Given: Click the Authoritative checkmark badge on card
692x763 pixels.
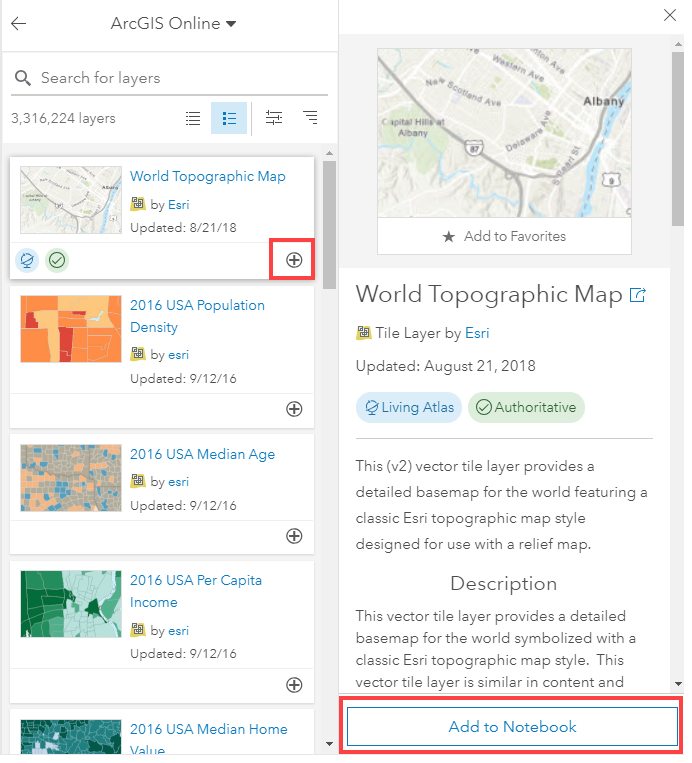Looking at the screenshot, I should tap(57, 260).
